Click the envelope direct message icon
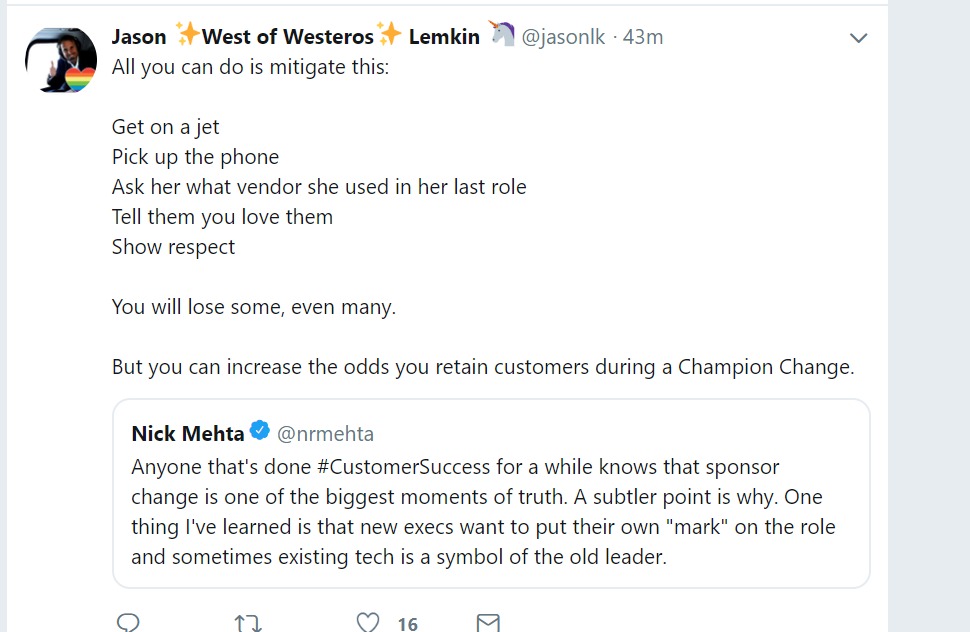The width and height of the screenshot is (970, 632). coord(488,623)
